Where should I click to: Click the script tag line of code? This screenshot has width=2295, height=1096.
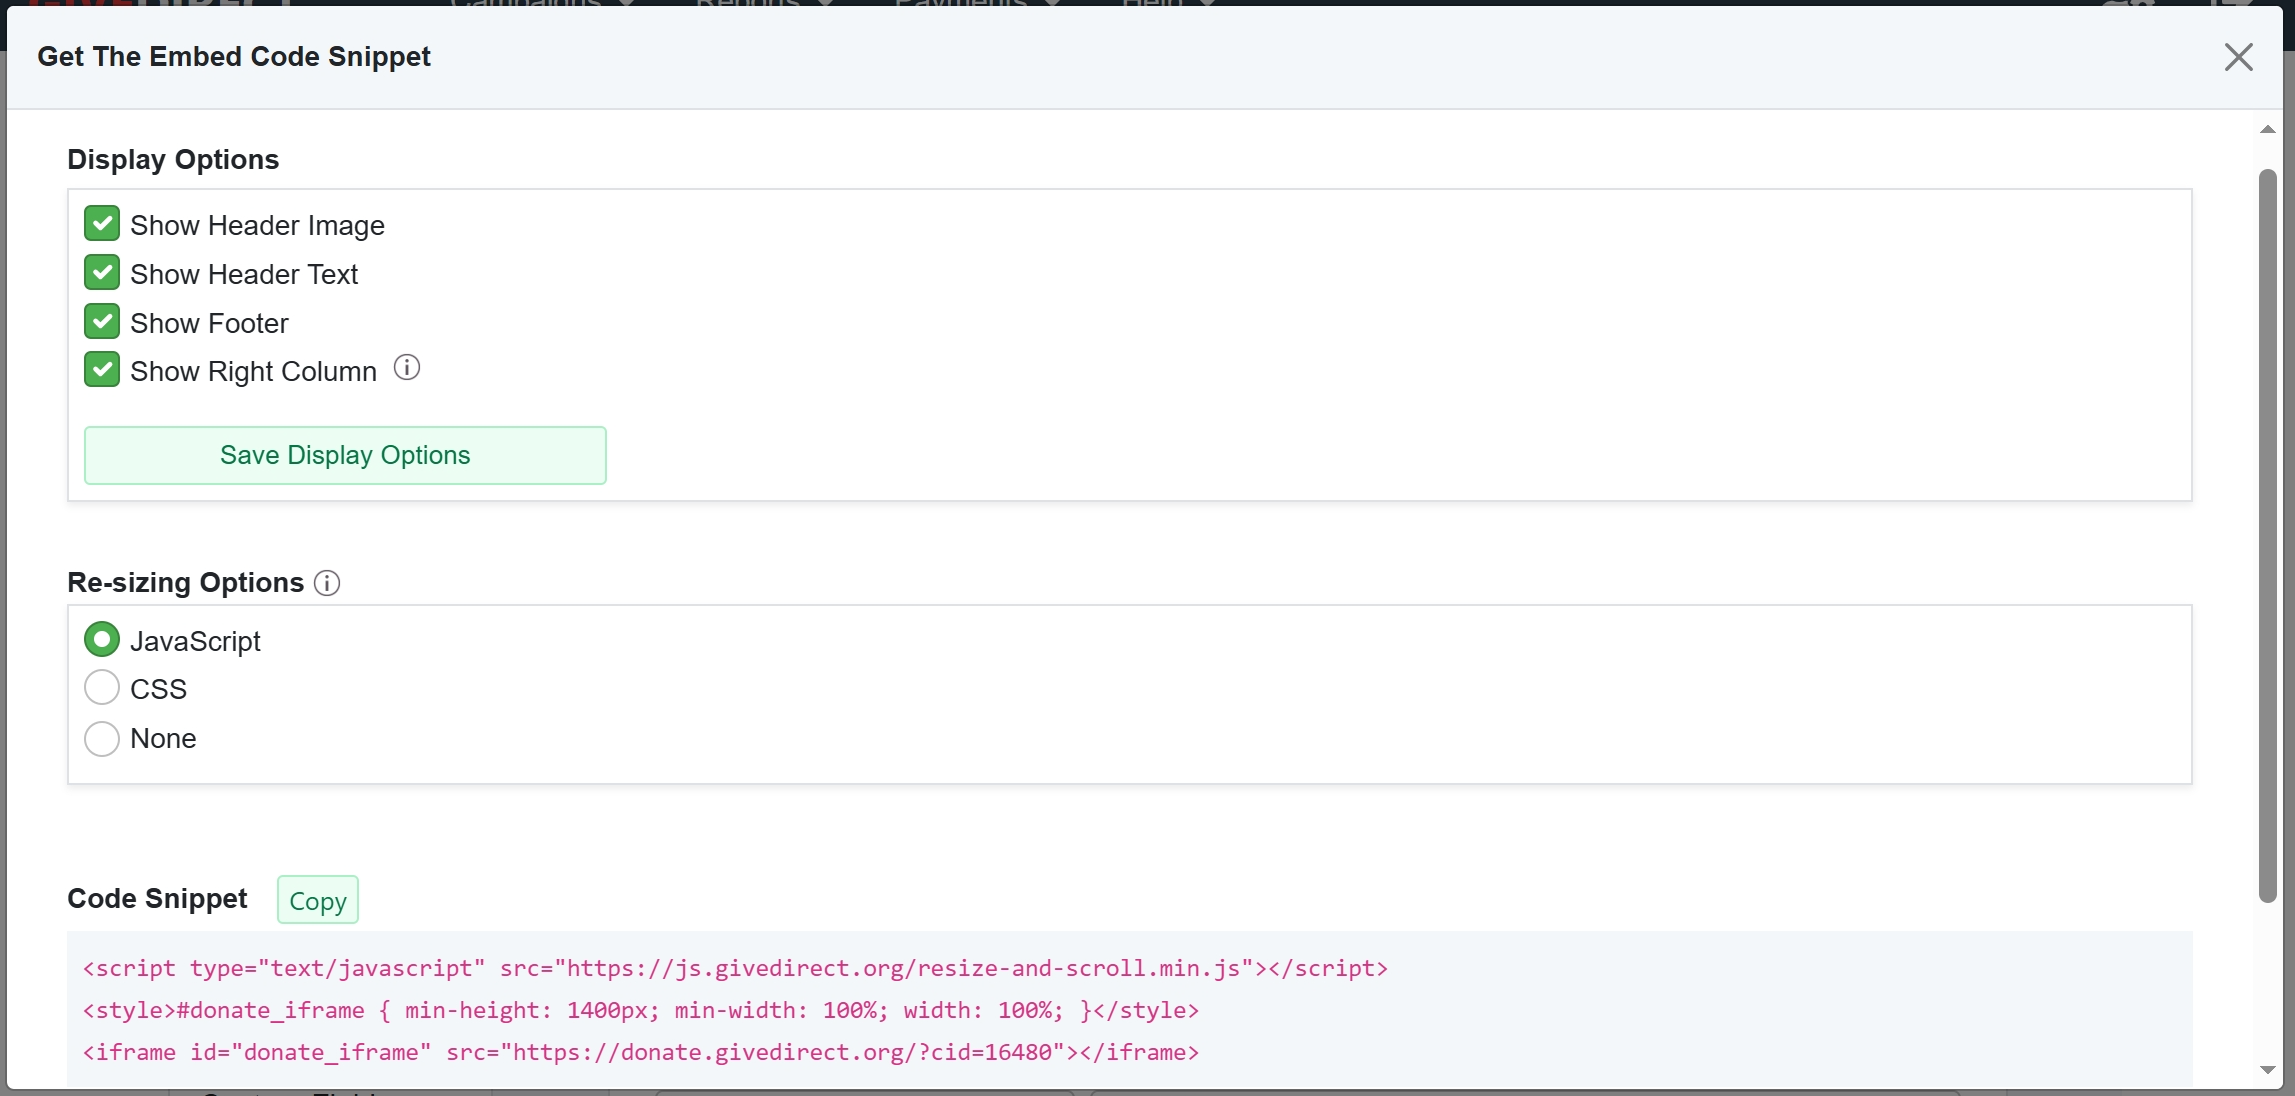[x=735, y=968]
